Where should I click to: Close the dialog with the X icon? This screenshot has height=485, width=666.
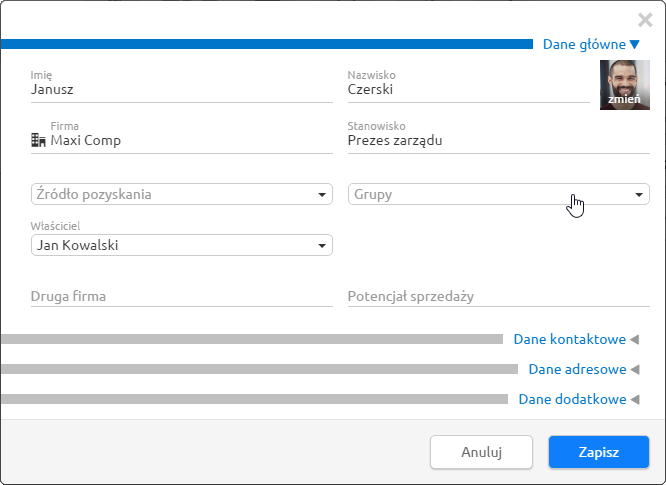[x=645, y=20]
